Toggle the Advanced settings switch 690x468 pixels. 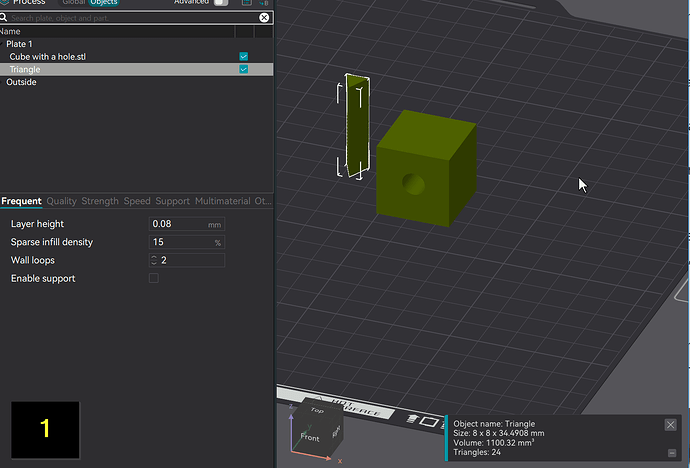tap(221, 3)
